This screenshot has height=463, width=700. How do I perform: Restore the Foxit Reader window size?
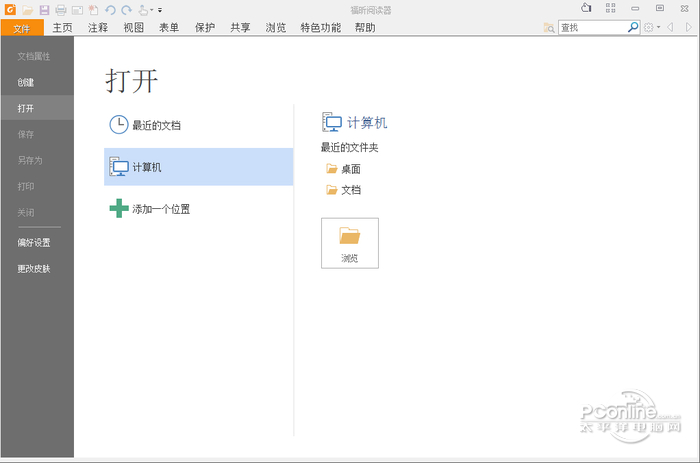660,8
